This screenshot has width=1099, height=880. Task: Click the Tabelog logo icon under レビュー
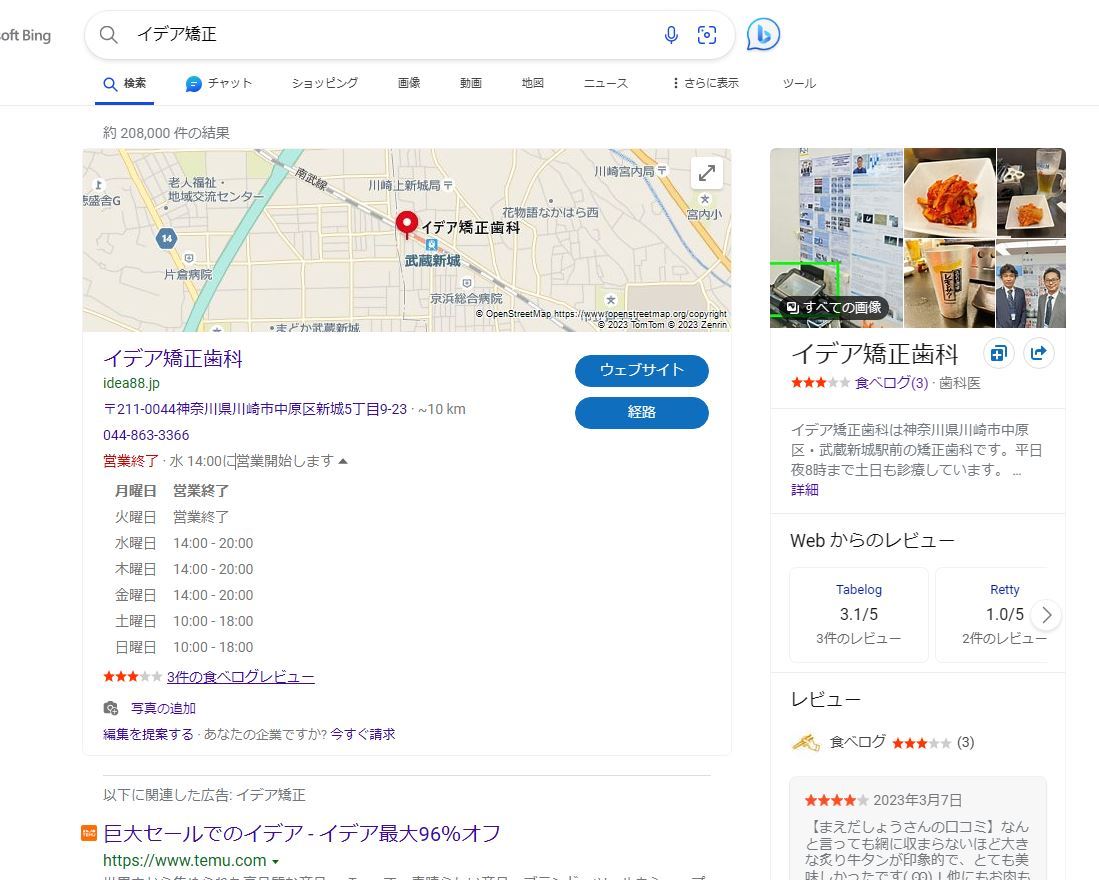pos(806,743)
